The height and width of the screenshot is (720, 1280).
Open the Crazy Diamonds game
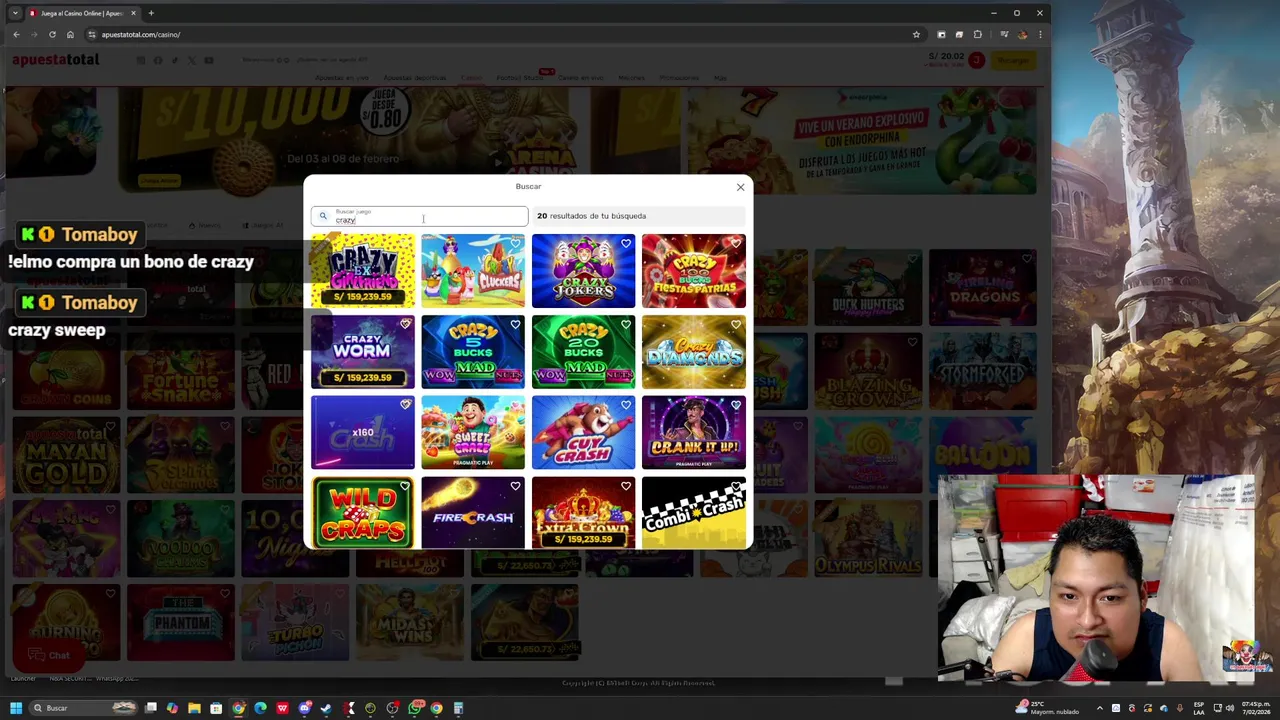[x=693, y=352]
